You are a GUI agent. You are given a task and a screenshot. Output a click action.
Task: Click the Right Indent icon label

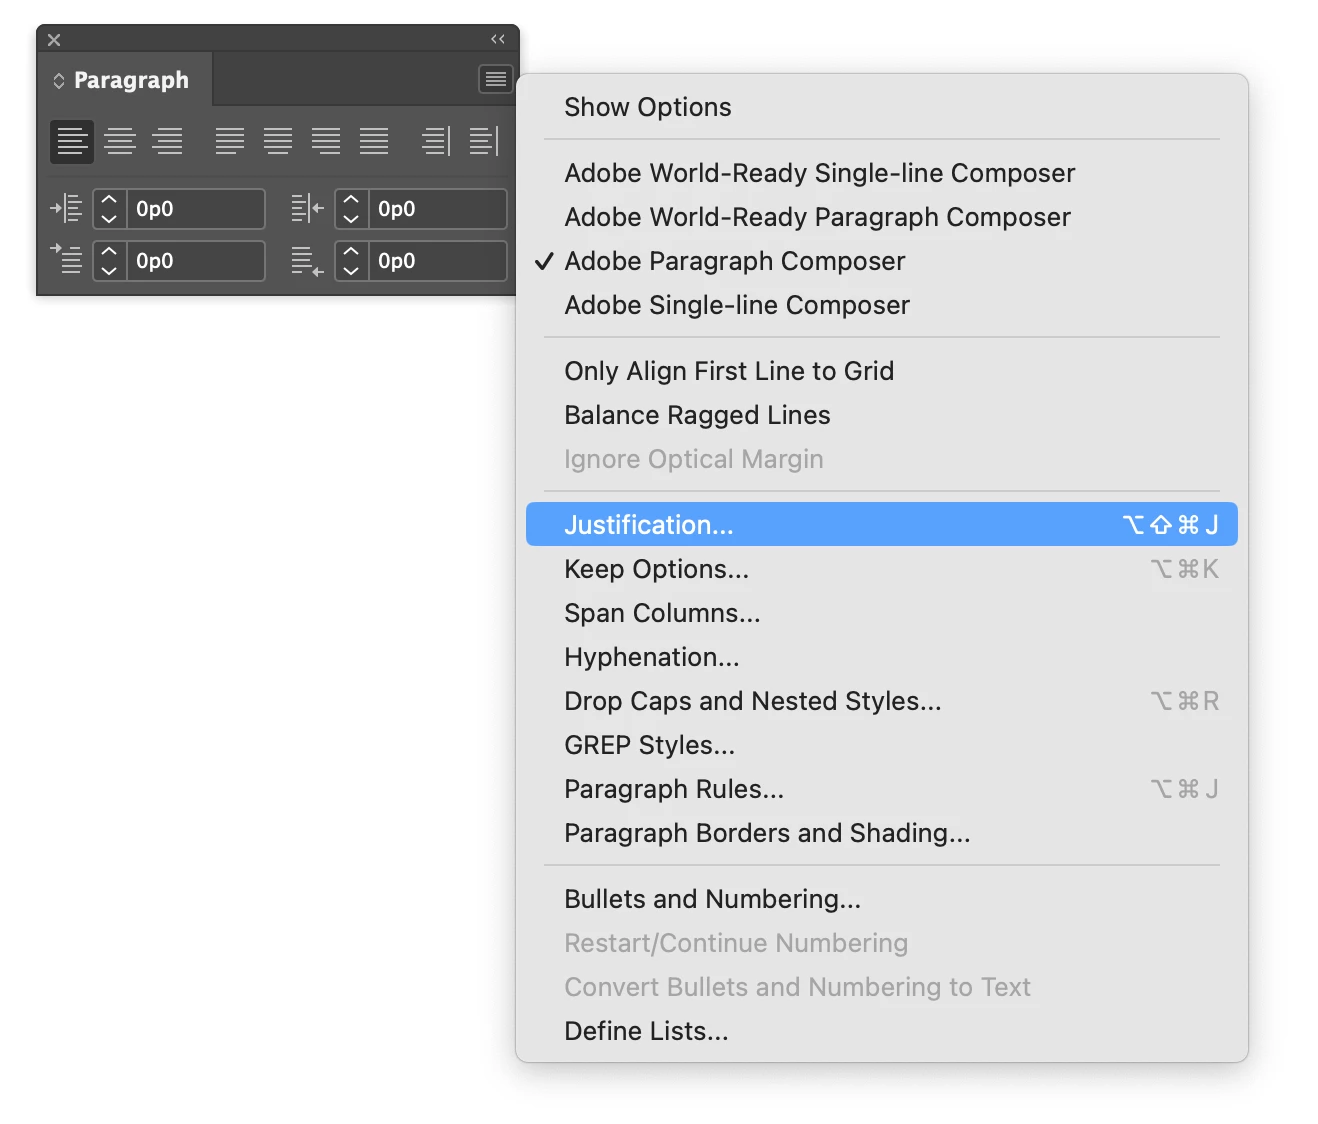coord(308,209)
